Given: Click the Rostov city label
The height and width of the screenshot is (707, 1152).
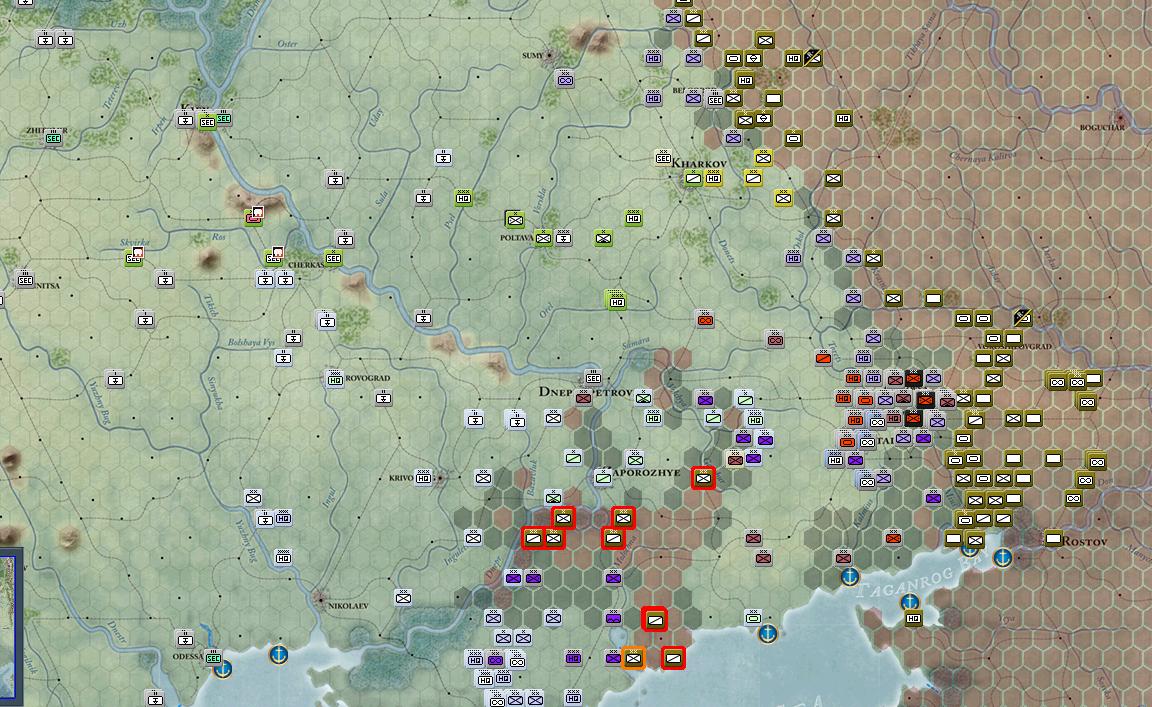Looking at the screenshot, I should [1084, 542].
